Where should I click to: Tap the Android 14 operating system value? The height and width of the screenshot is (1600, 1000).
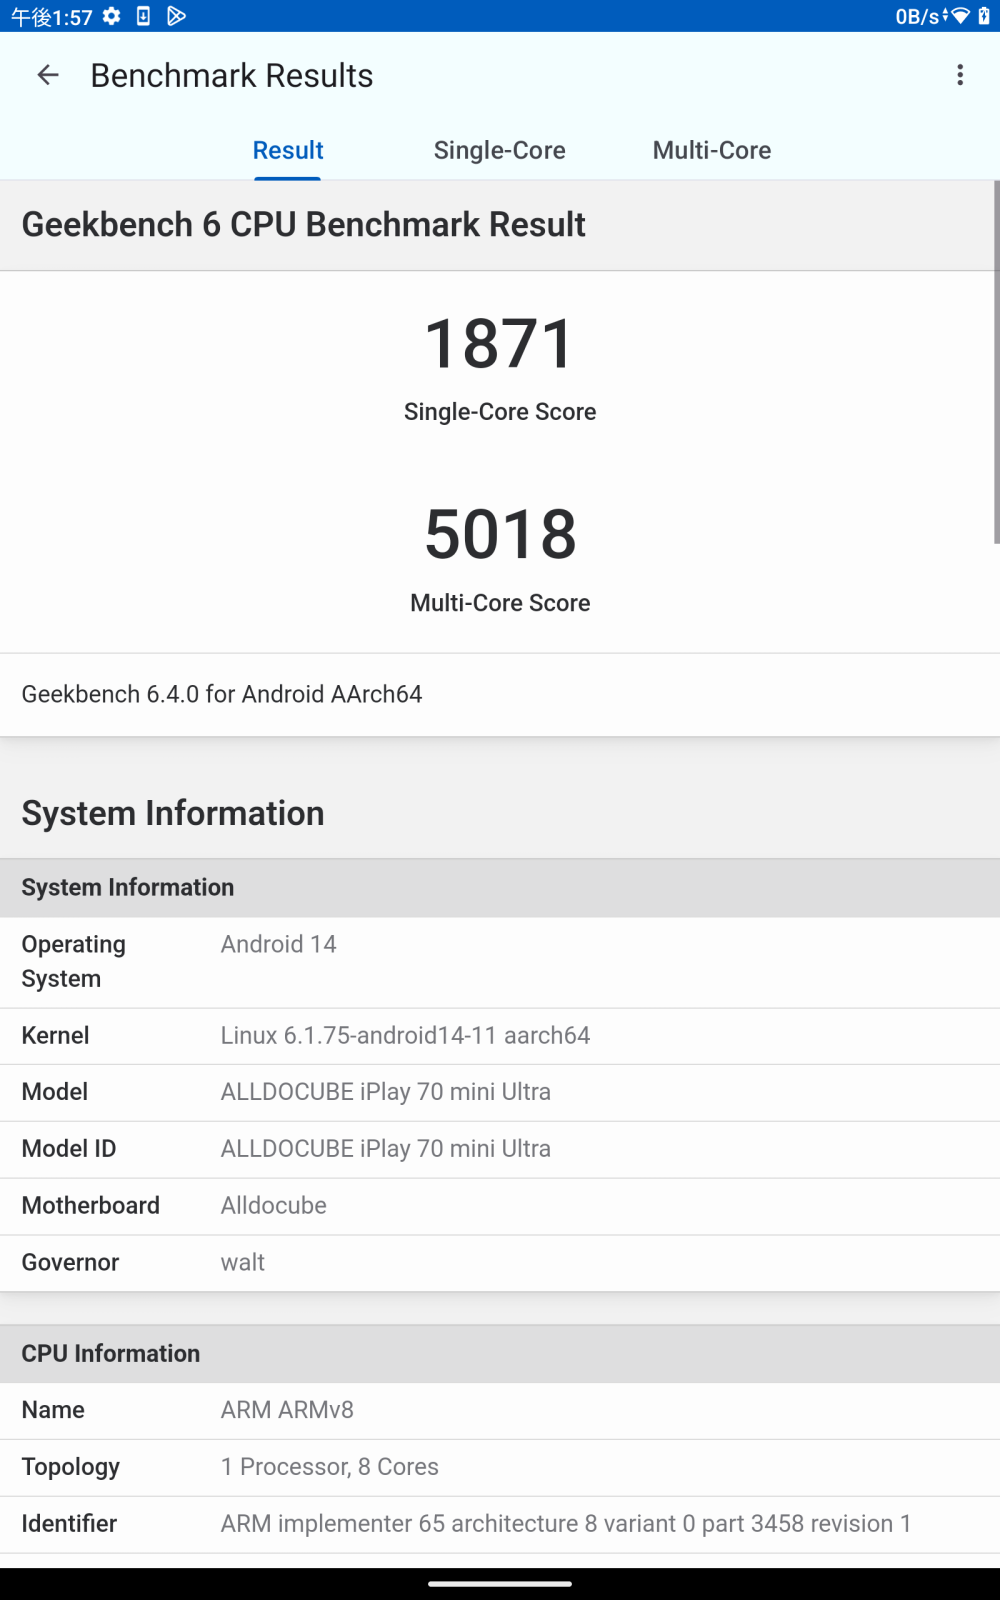pyautogui.click(x=279, y=944)
